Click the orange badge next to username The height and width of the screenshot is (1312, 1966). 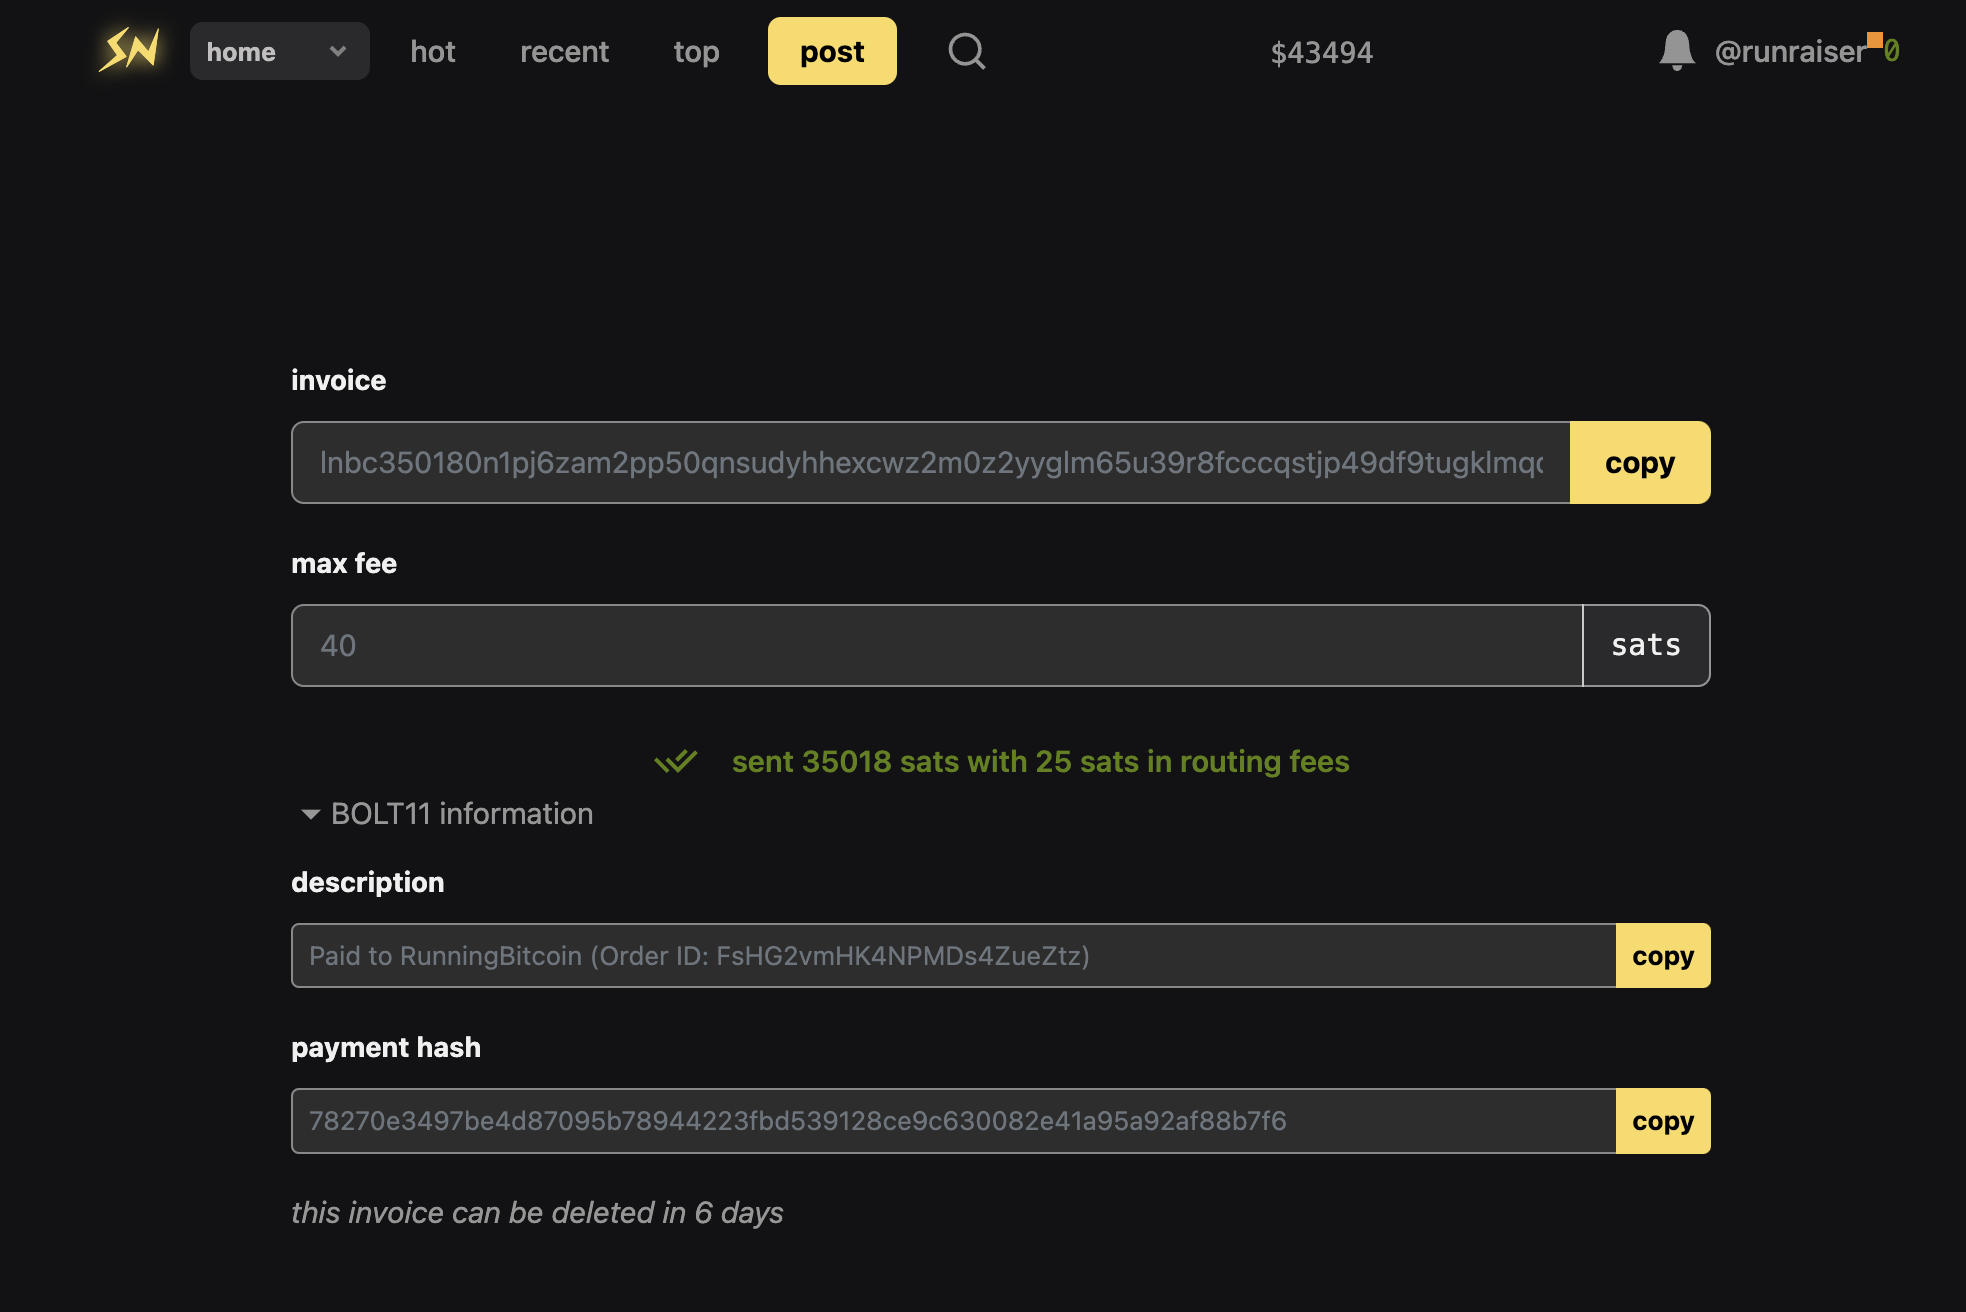point(1875,40)
